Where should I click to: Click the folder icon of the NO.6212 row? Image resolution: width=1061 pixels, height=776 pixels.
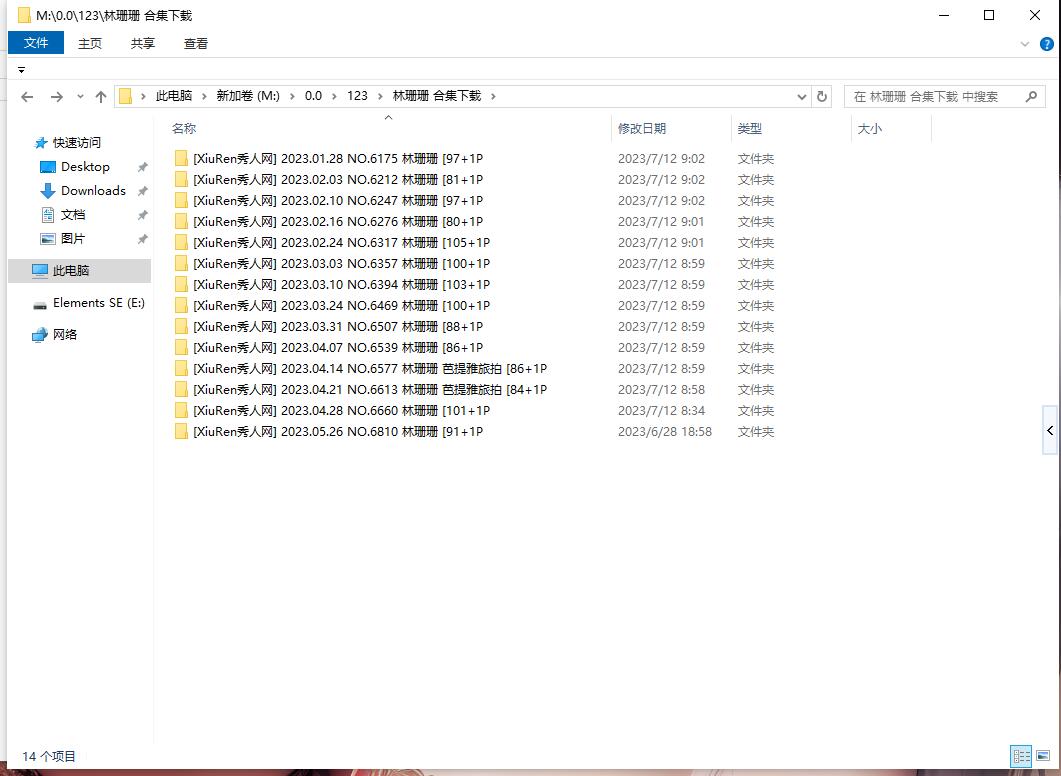(181, 179)
